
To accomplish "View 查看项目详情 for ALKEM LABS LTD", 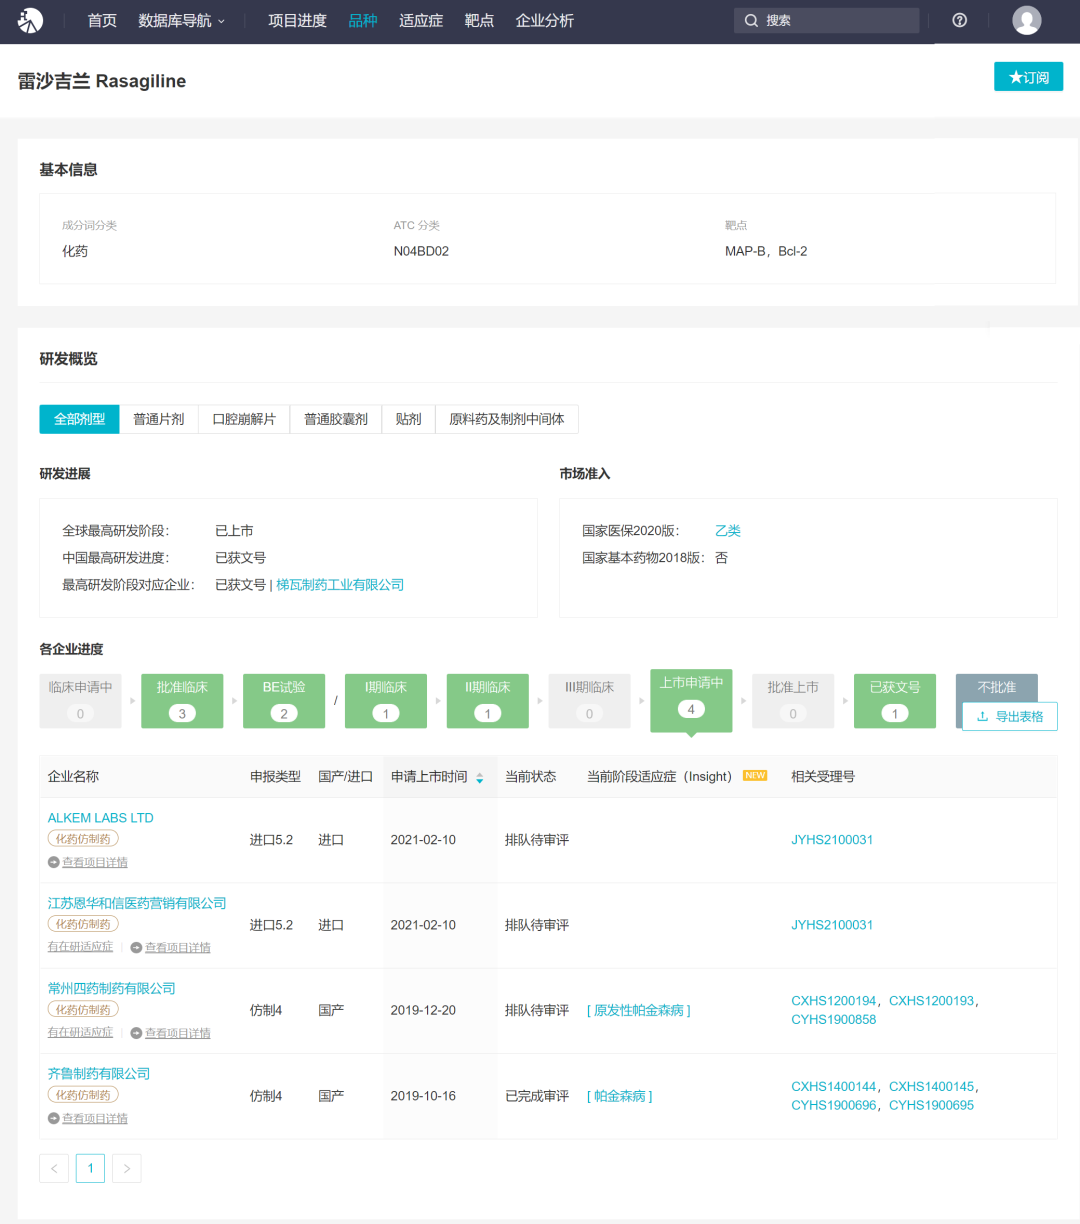I will 95,863.
